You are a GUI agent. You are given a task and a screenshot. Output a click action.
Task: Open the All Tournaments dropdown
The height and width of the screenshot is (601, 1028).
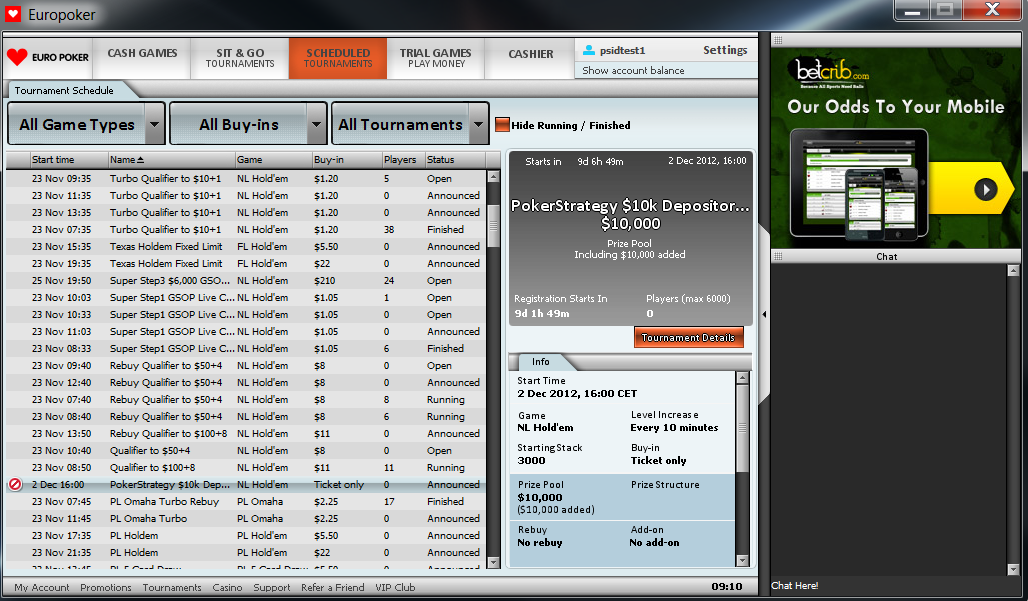click(410, 124)
